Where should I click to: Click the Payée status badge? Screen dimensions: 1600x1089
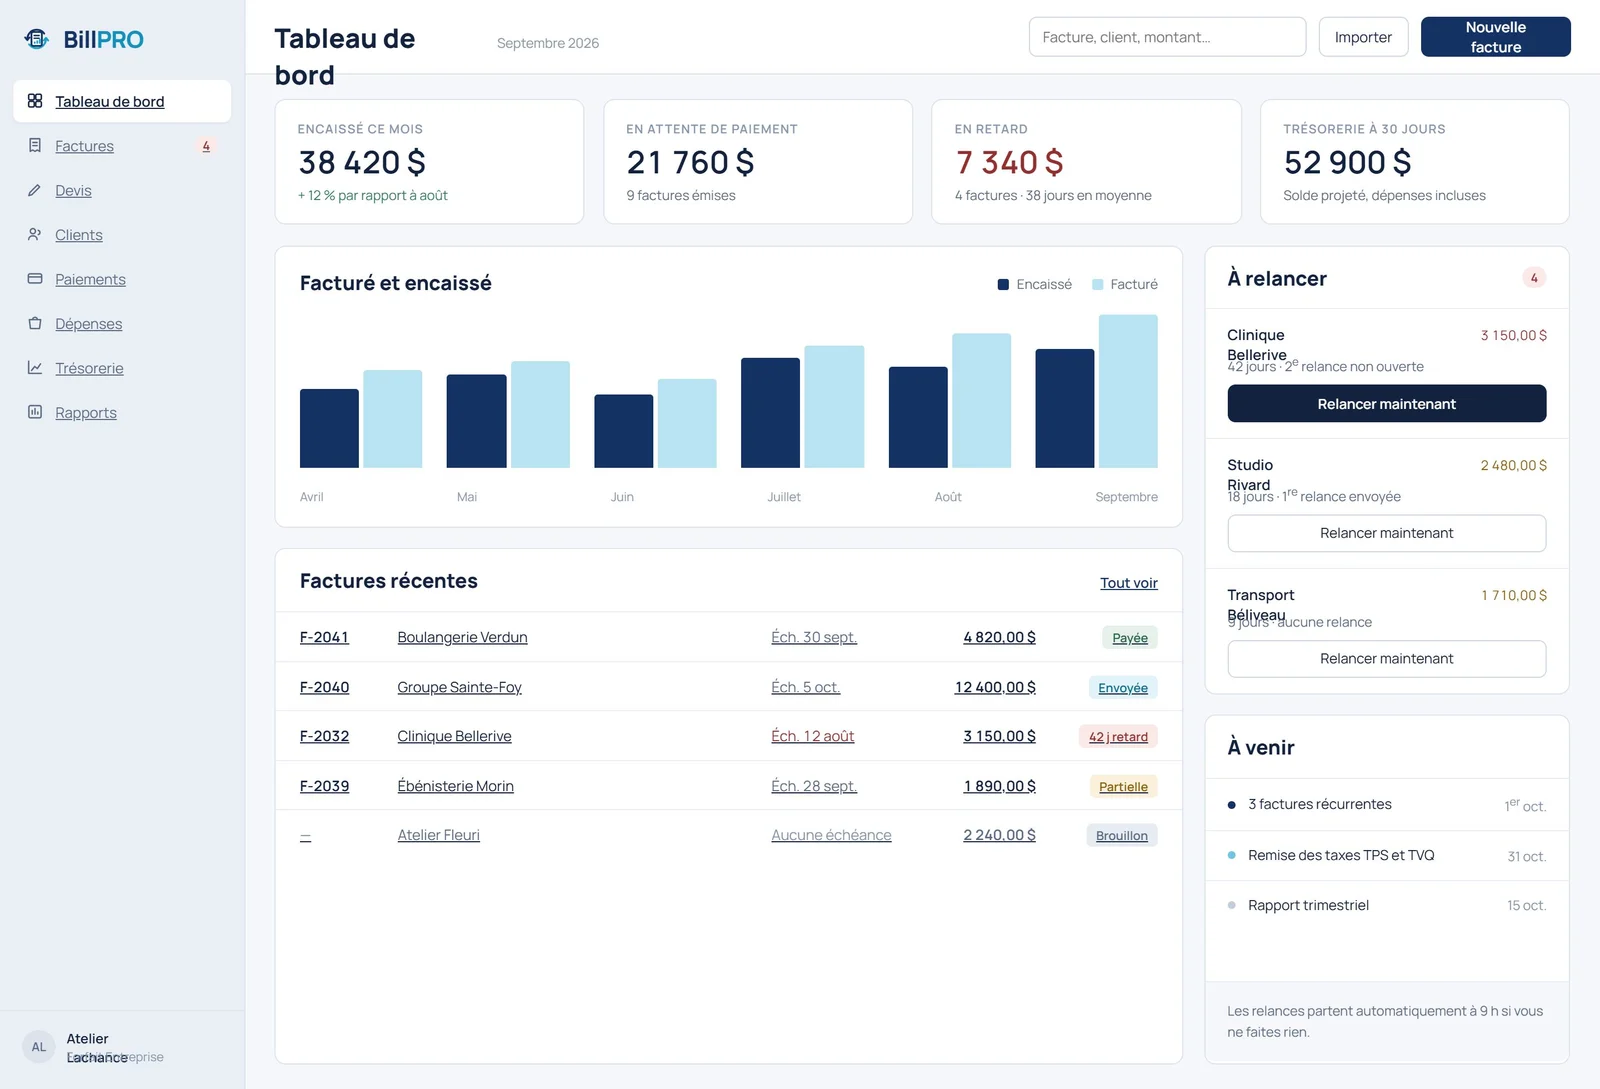(x=1130, y=638)
